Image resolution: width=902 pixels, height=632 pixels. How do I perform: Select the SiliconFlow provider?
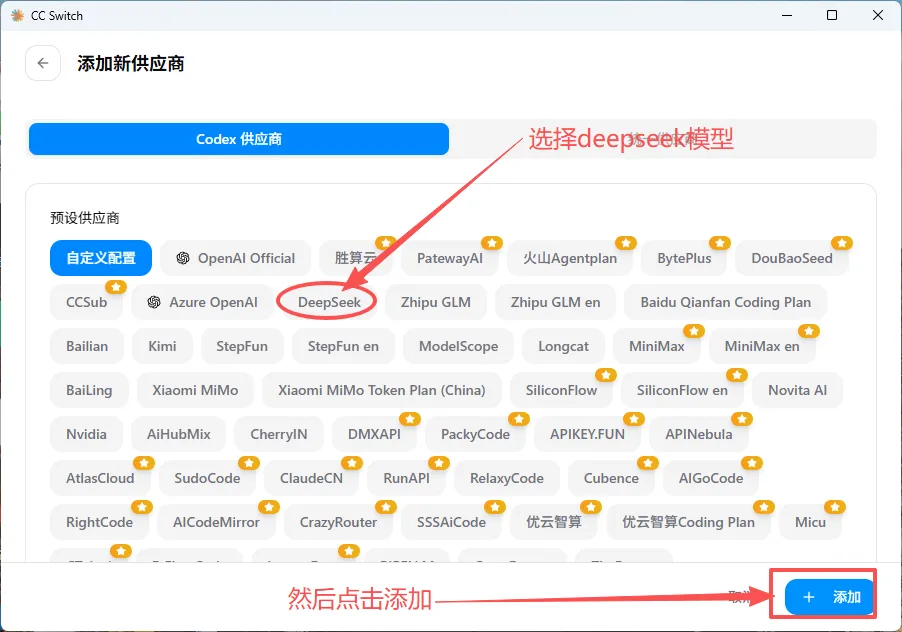pos(561,390)
